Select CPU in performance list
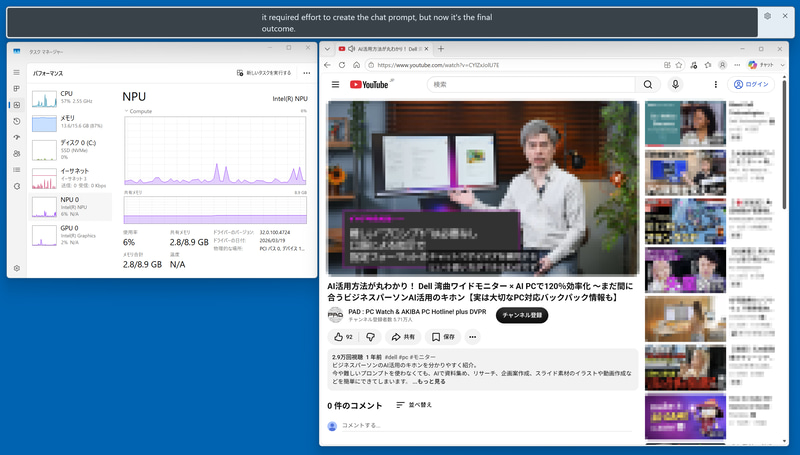Viewport: 800px width, 455px height. 70,98
